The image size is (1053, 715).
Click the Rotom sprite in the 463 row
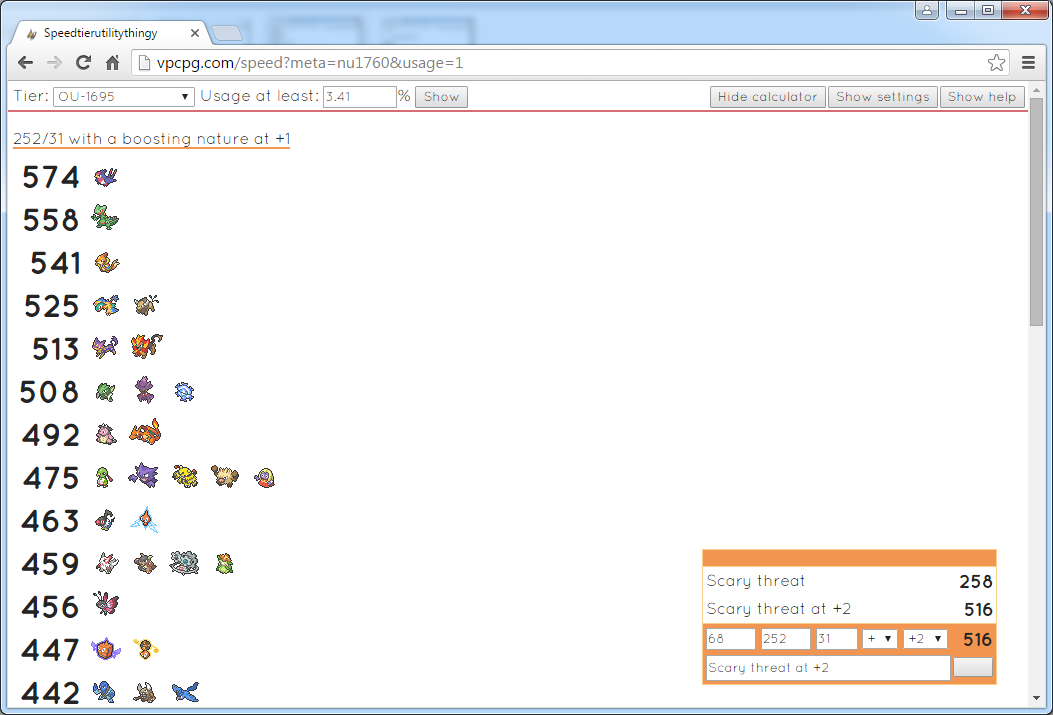(x=144, y=520)
